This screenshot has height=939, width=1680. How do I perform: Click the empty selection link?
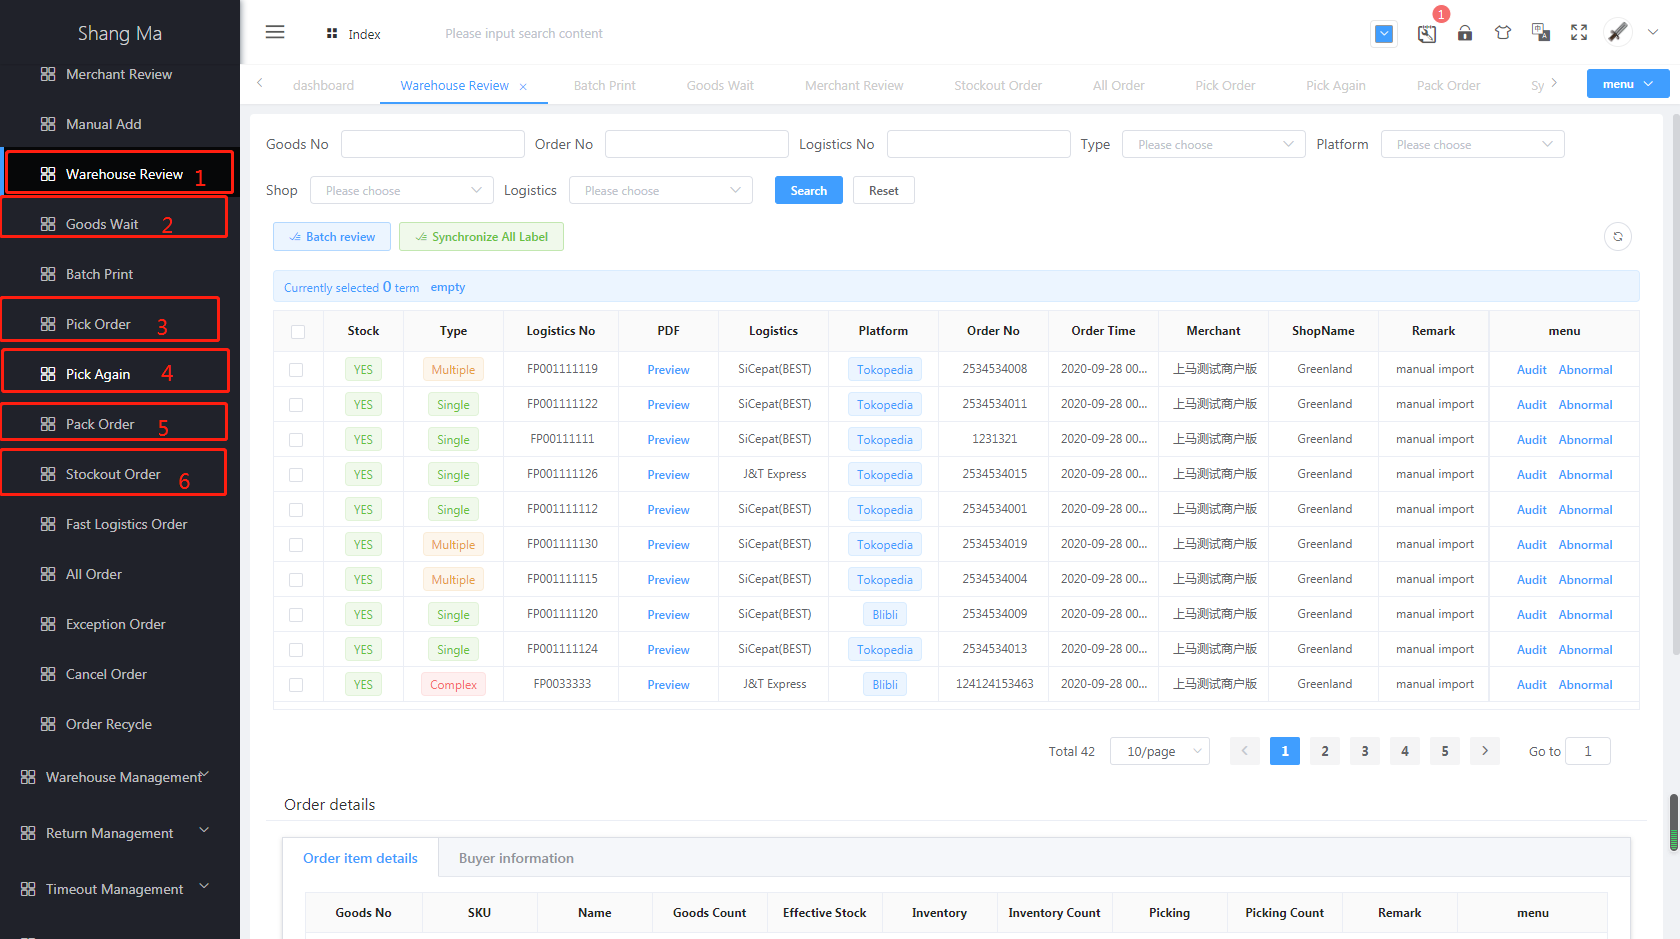pos(448,287)
